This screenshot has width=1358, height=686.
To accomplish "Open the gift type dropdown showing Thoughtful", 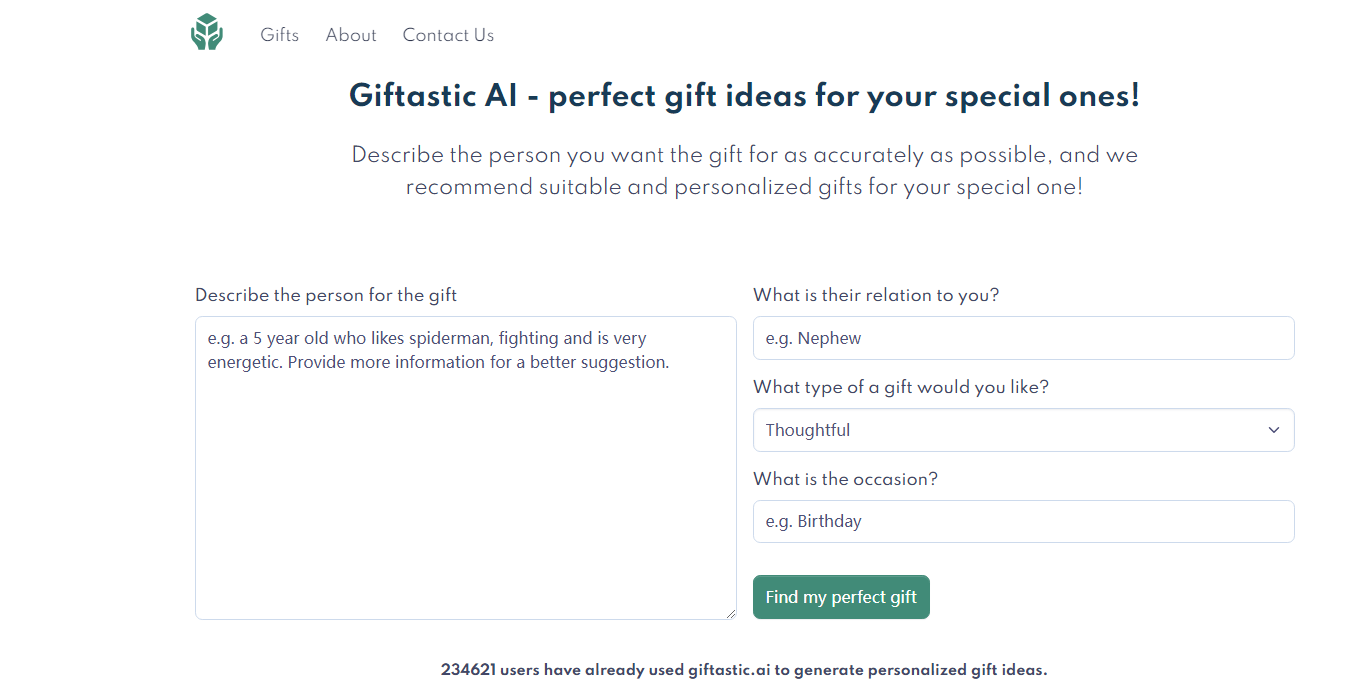I will 1023,430.
